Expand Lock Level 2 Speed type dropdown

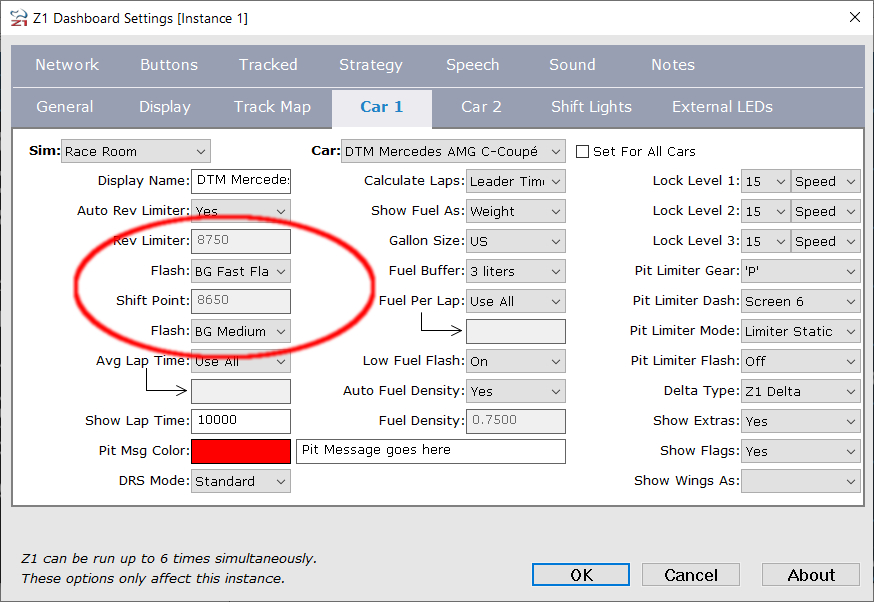pyautogui.click(x=826, y=211)
